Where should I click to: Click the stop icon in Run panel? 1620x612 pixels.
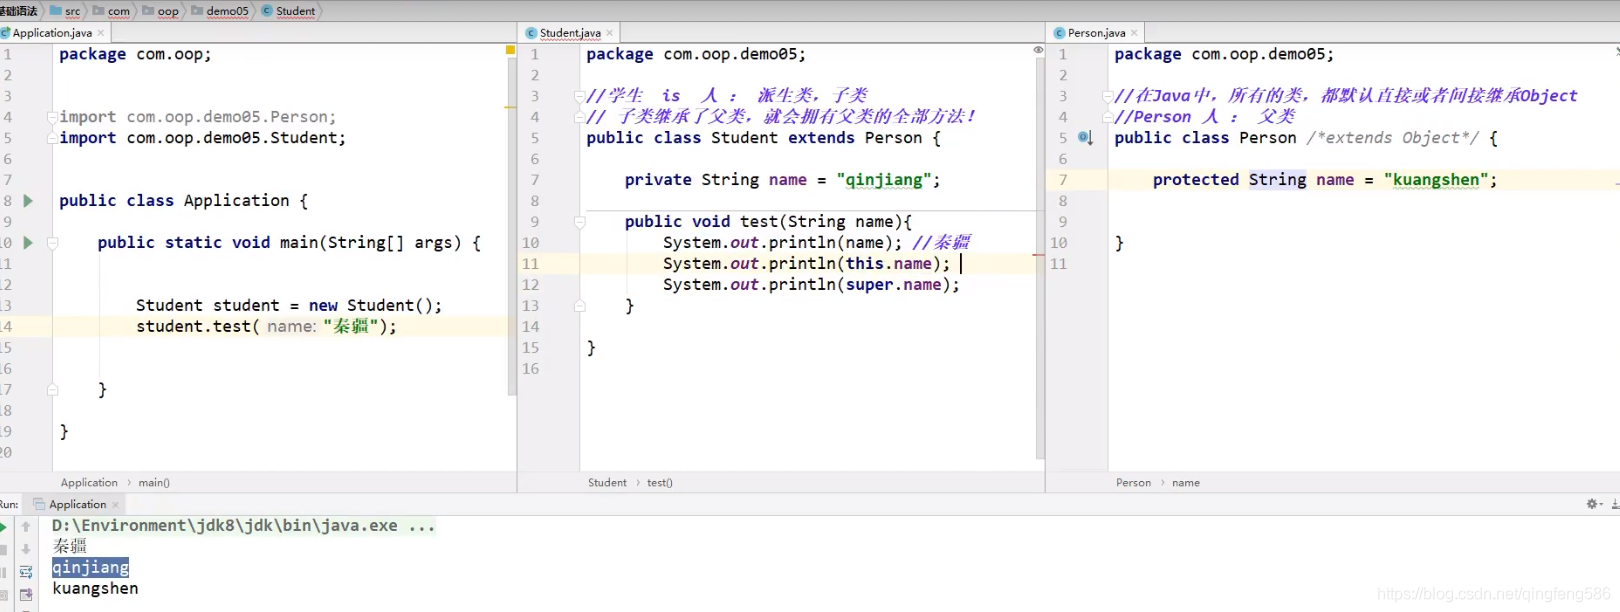click(3, 549)
